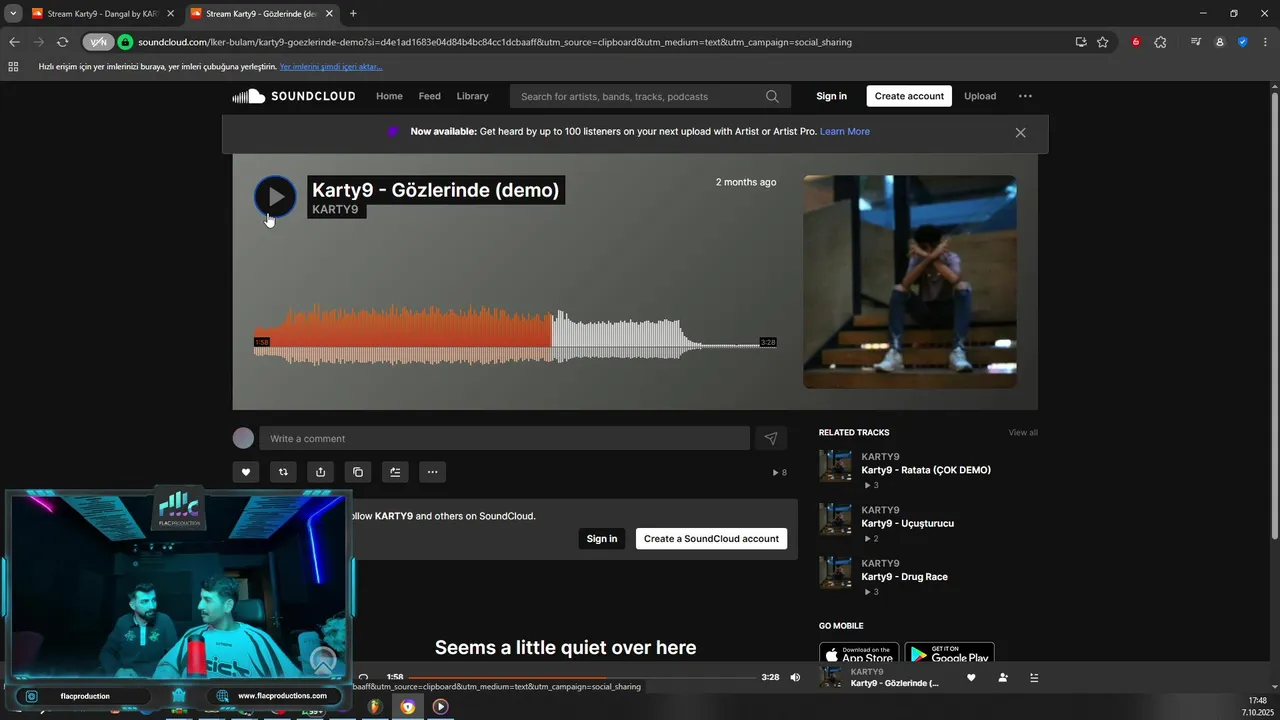1280x720 pixels.
Task: Send the comment with paper plane icon
Action: (771, 438)
